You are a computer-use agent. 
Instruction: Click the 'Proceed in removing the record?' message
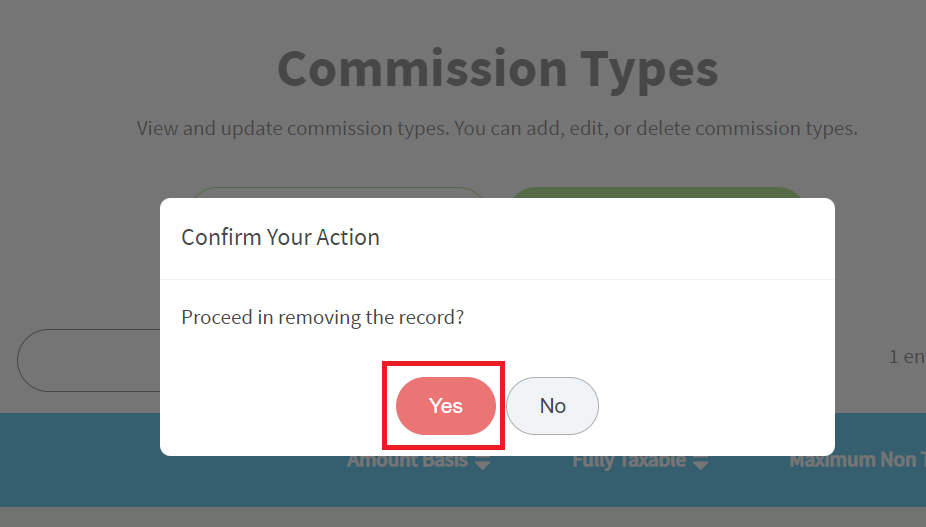(322, 317)
